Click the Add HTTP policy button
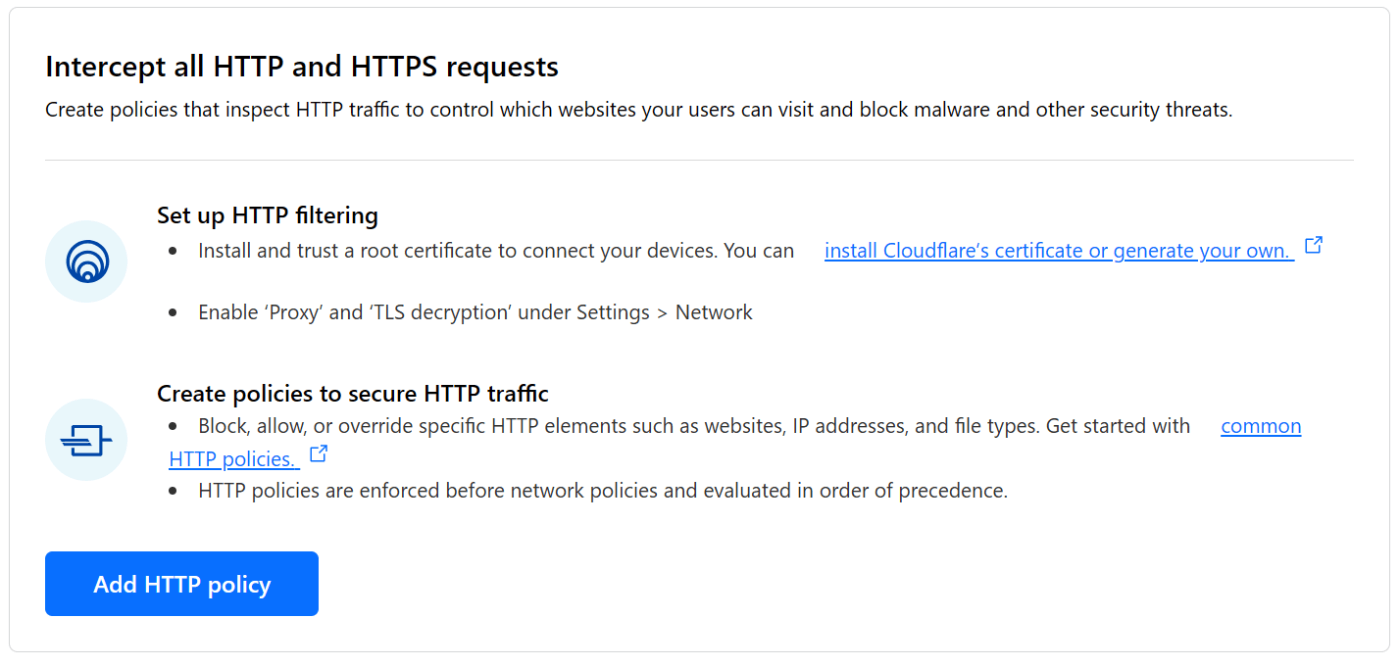Image resolution: width=1400 pixels, height=666 pixels. (x=181, y=583)
